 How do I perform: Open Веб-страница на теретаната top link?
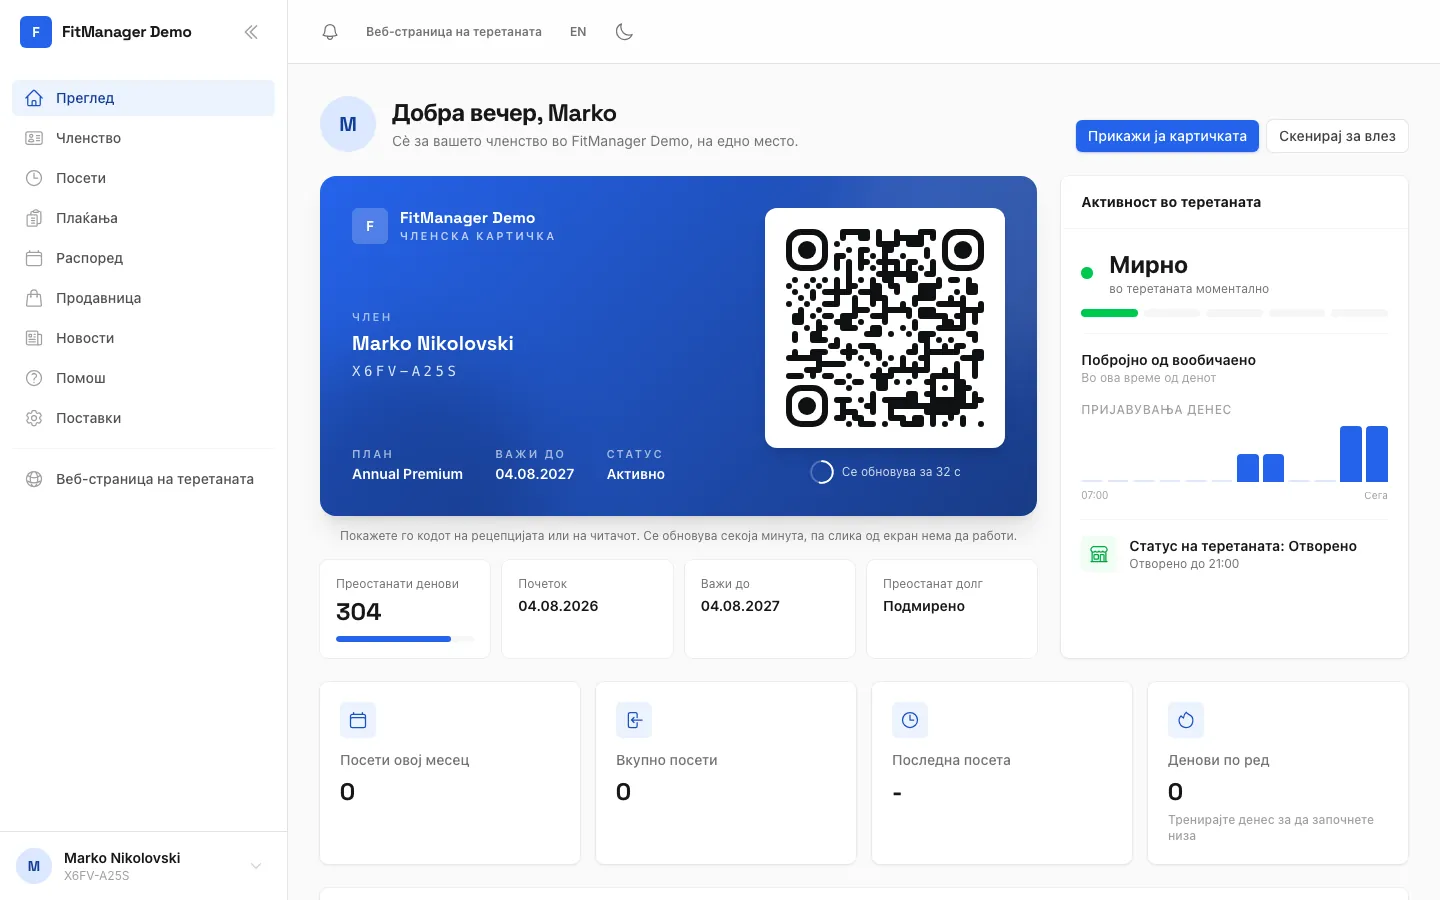point(454,32)
